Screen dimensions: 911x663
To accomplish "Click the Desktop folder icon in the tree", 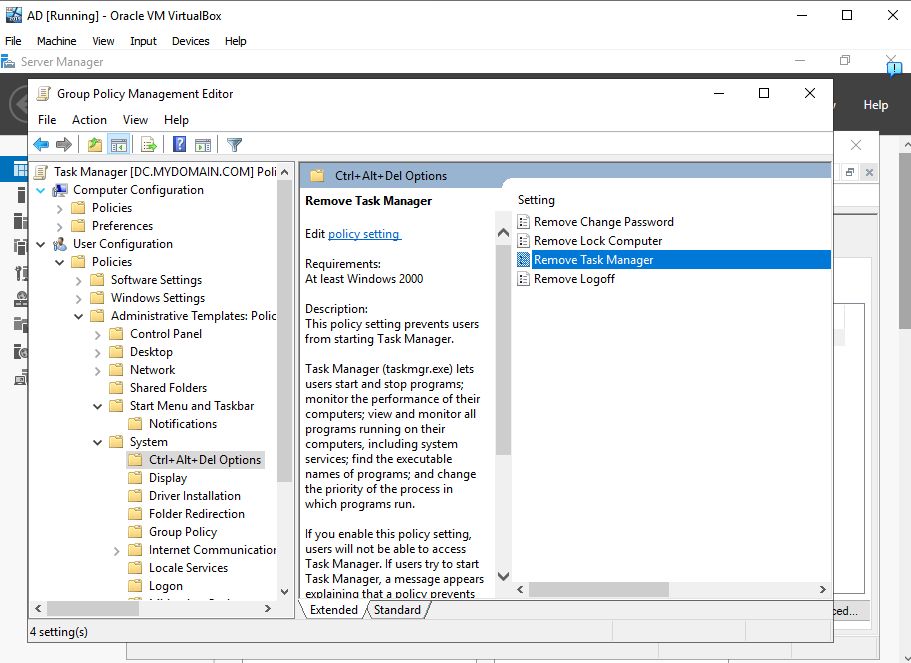I will 116,352.
